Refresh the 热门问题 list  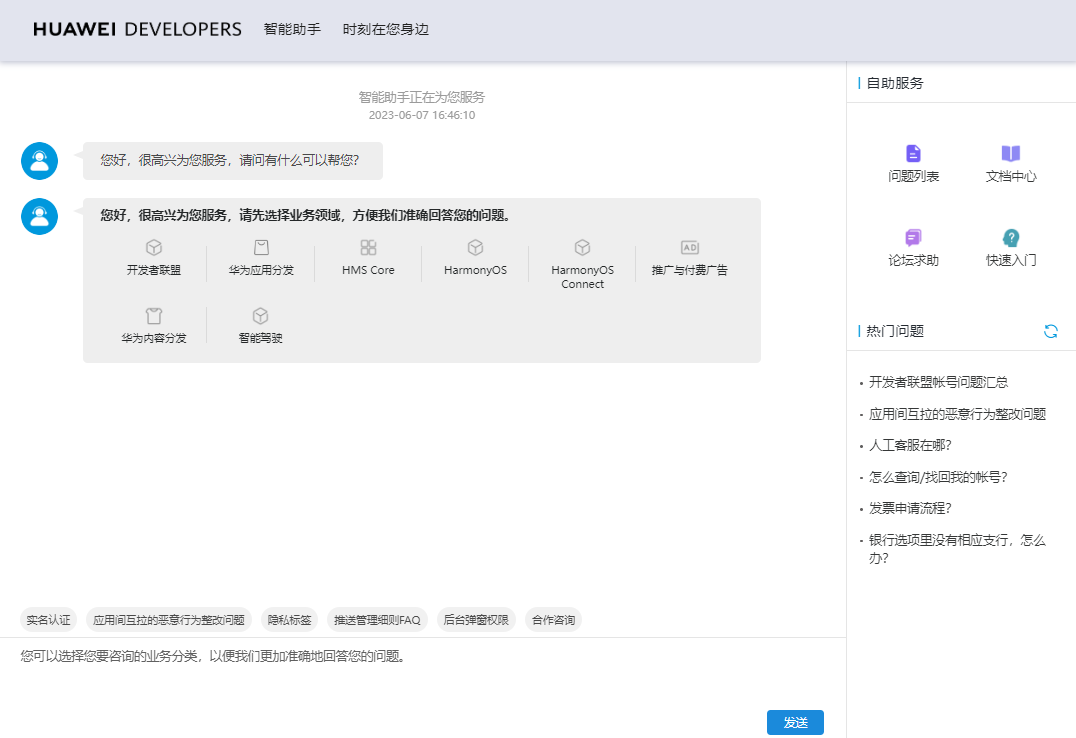coord(1051,331)
